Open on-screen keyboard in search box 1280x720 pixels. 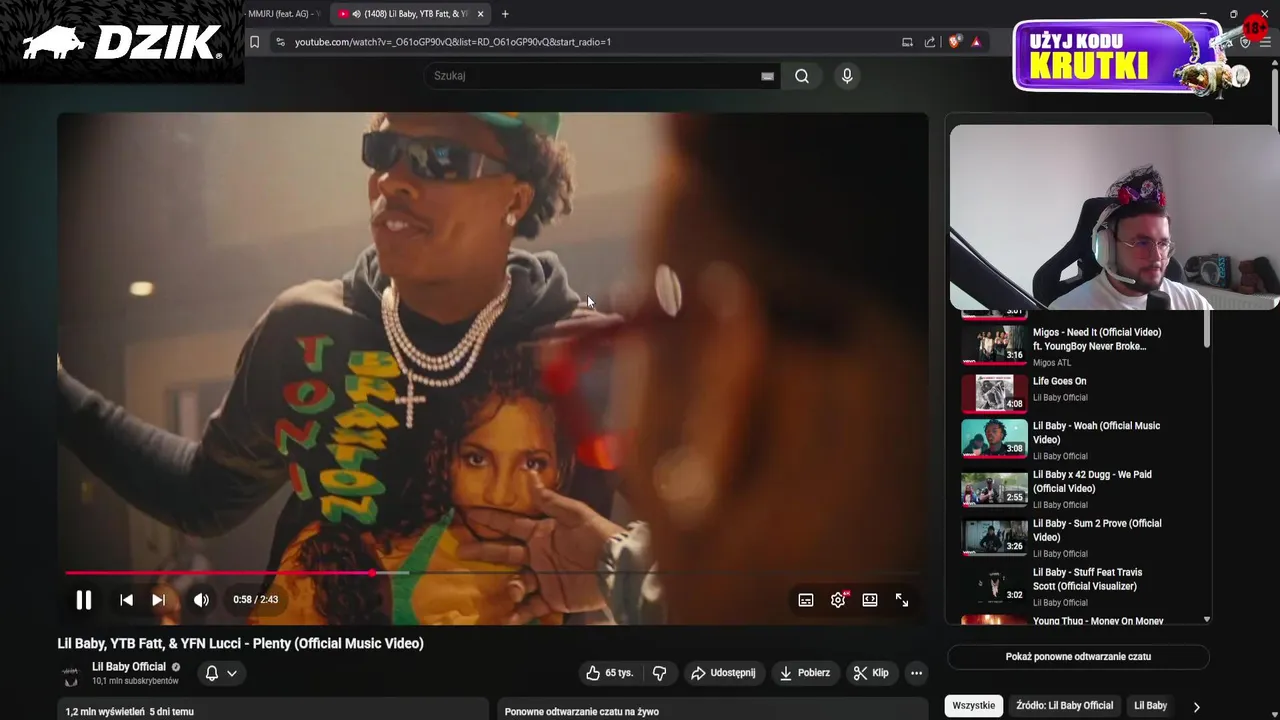click(767, 76)
